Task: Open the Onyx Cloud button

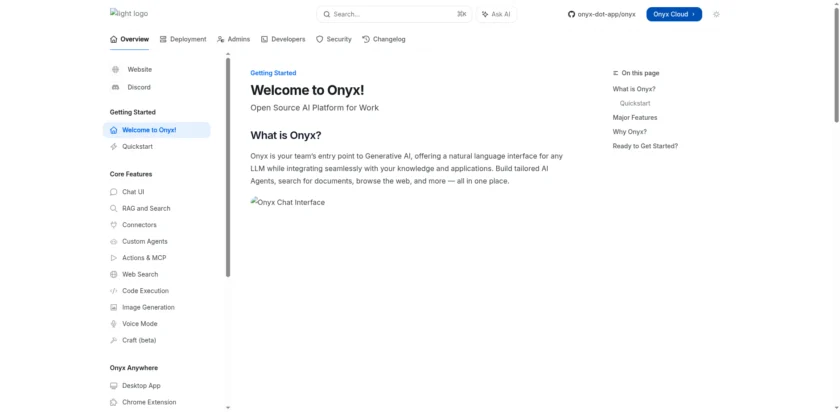Action: click(x=674, y=14)
